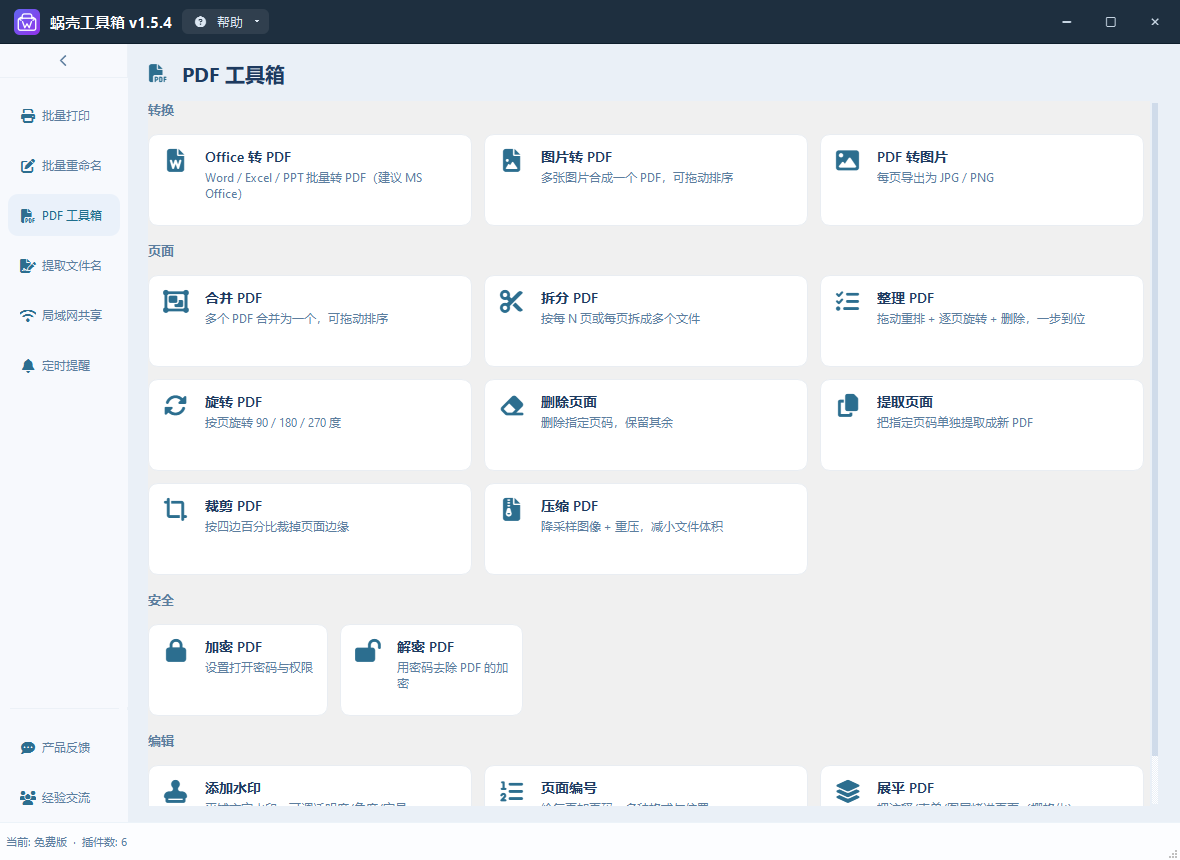
Task: Maximize the 蜗壳工具箱 window
Action: pos(1111,22)
